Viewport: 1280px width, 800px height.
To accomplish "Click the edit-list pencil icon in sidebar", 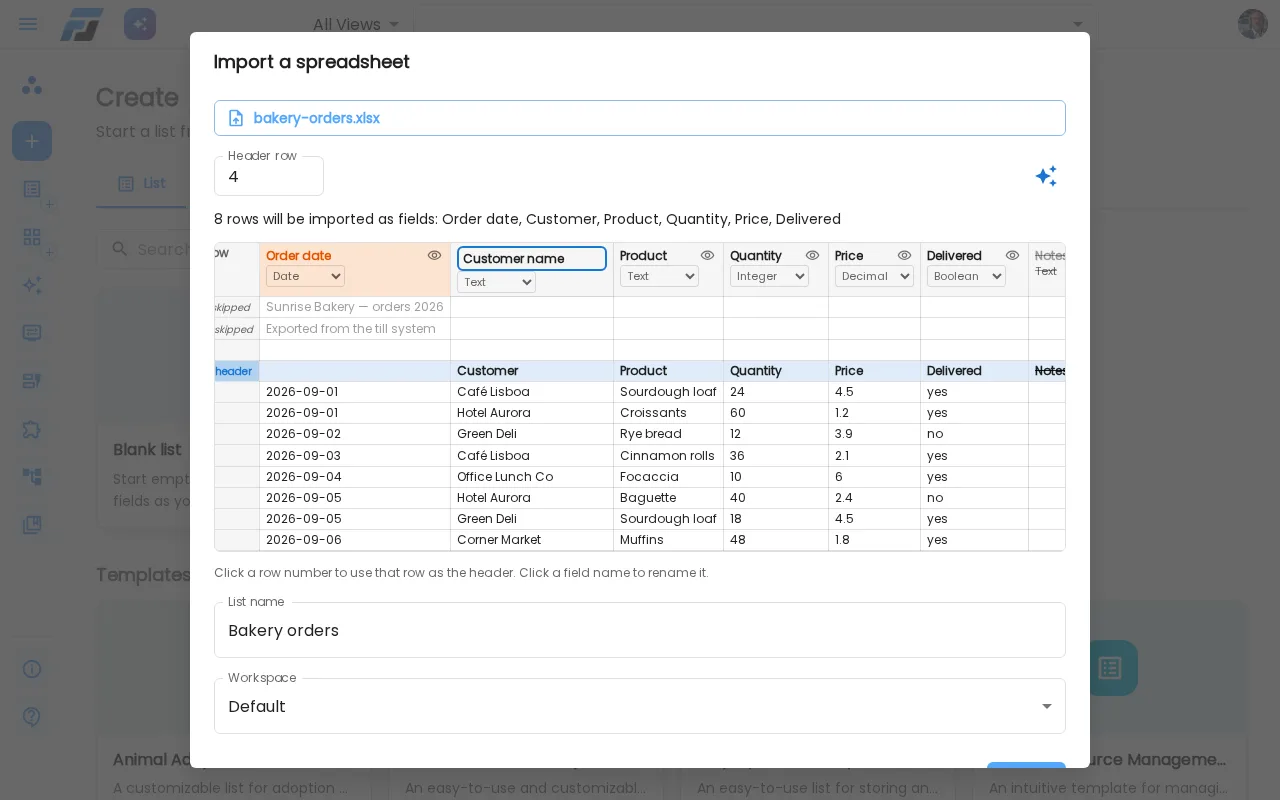I will pyautogui.click(x=32, y=381).
